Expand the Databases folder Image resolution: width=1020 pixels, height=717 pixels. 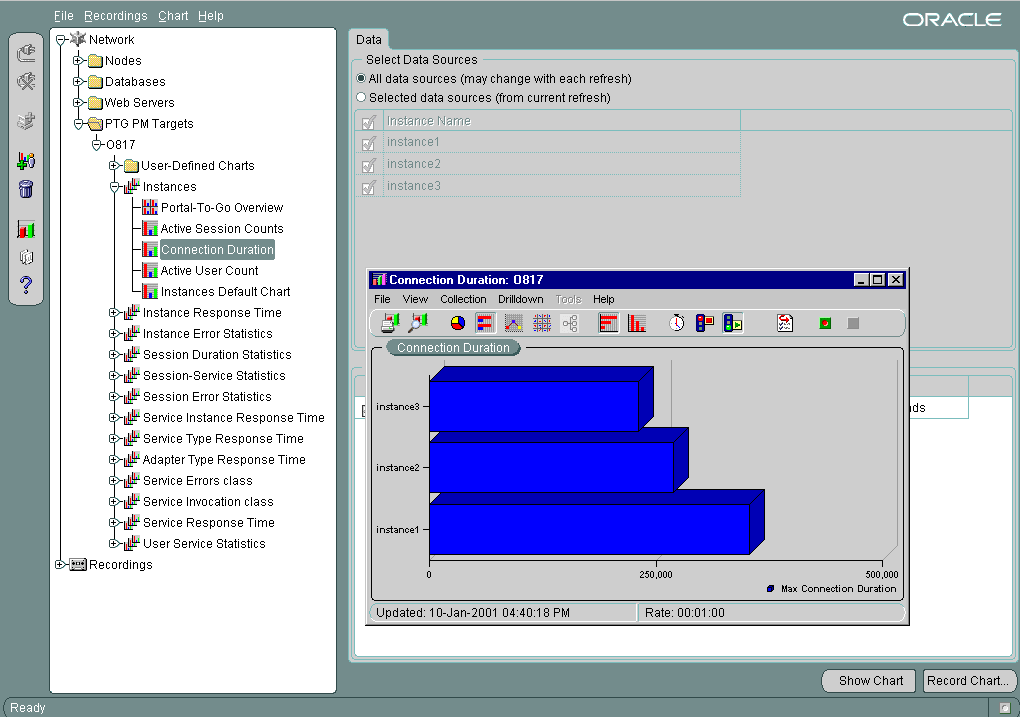(78, 81)
